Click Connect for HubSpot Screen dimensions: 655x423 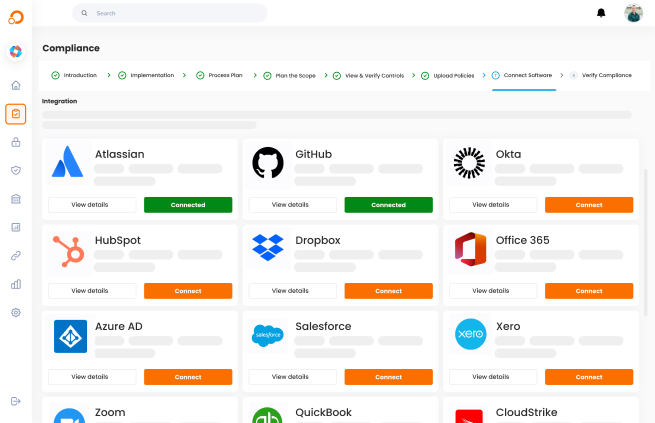coord(188,291)
